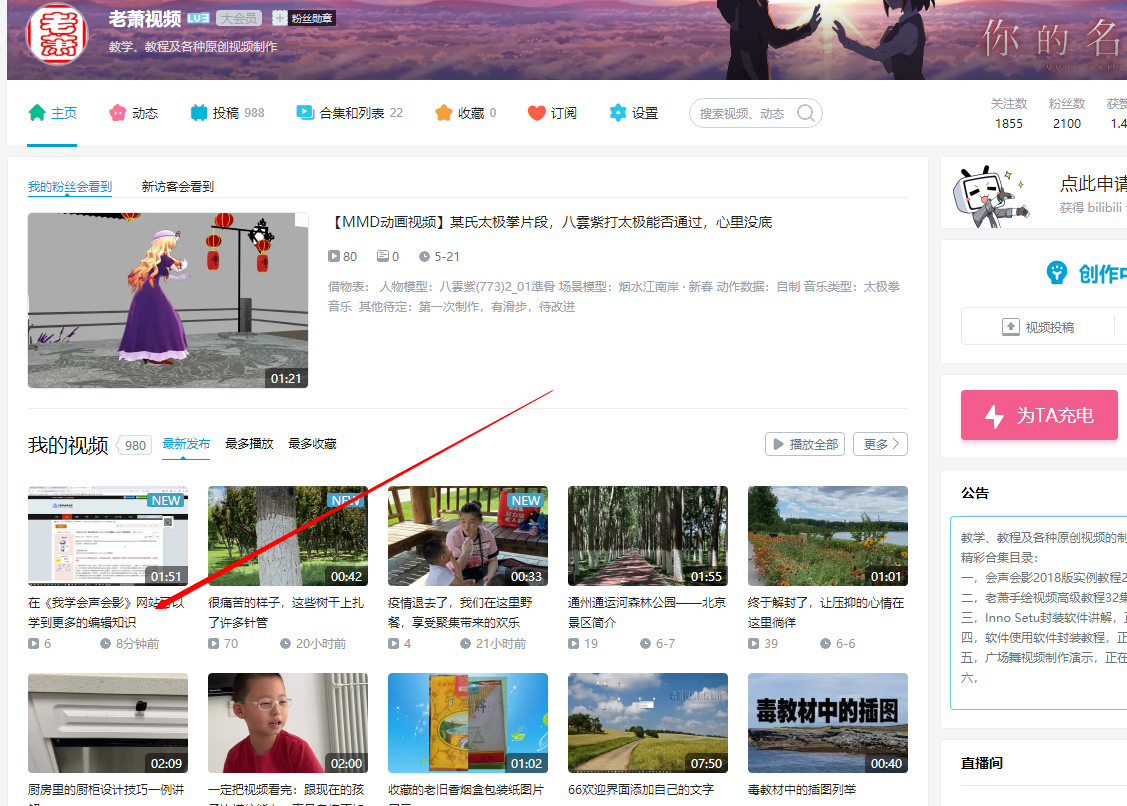This screenshot has width=1127, height=806.
Task: Open 合集和列表 collections tab
Action: pyautogui.click(x=349, y=113)
